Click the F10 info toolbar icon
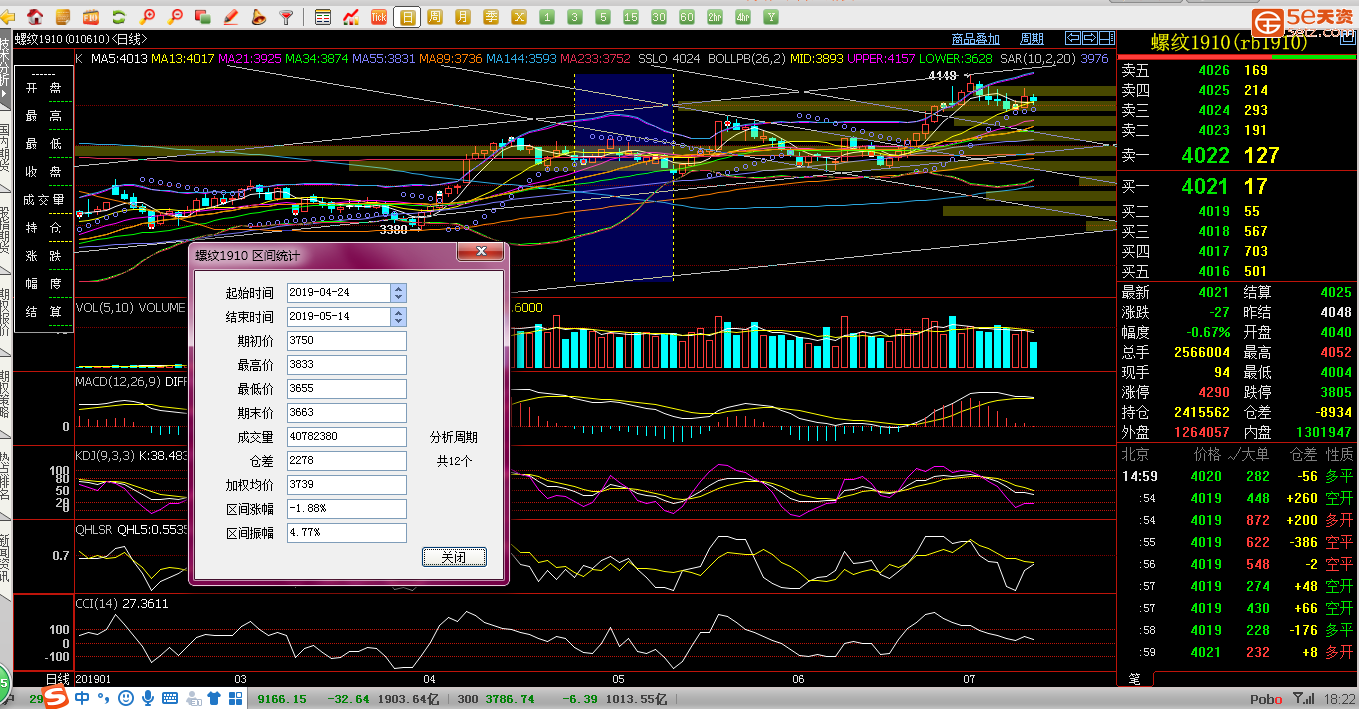1359x709 pixels. (91, 17)
